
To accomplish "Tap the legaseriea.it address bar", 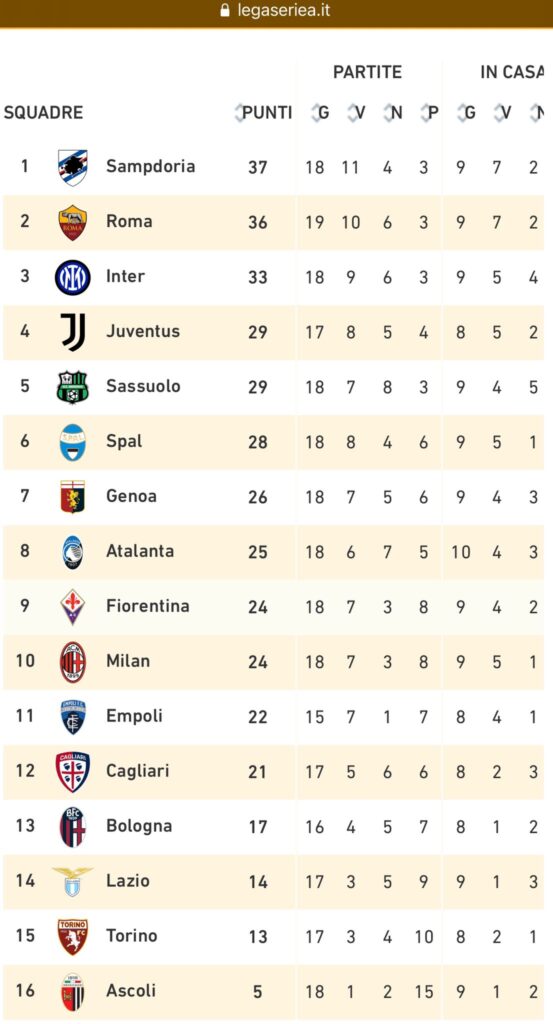I will 276,11.
